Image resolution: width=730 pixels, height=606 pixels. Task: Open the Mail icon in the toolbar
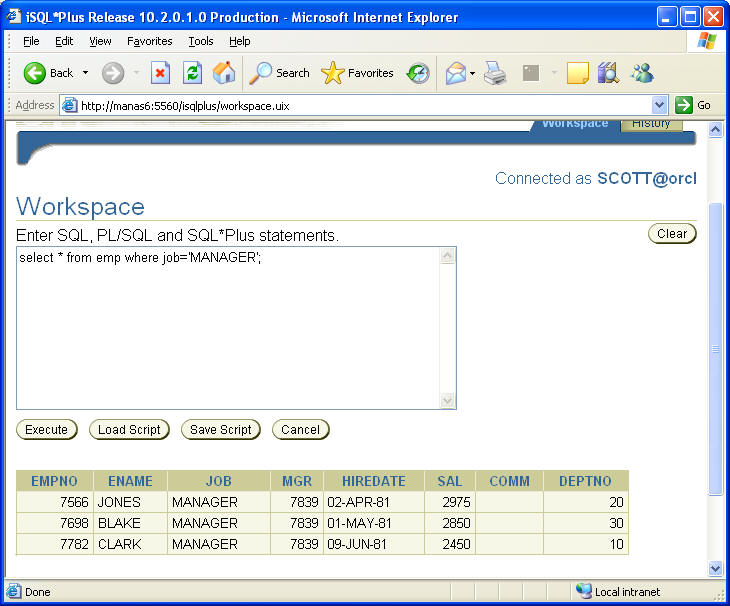455,73
